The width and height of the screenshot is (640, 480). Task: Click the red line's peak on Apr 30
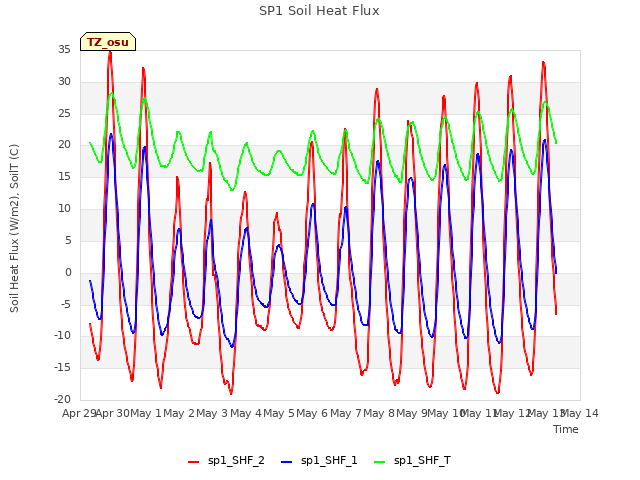click(x=110, y=53)
